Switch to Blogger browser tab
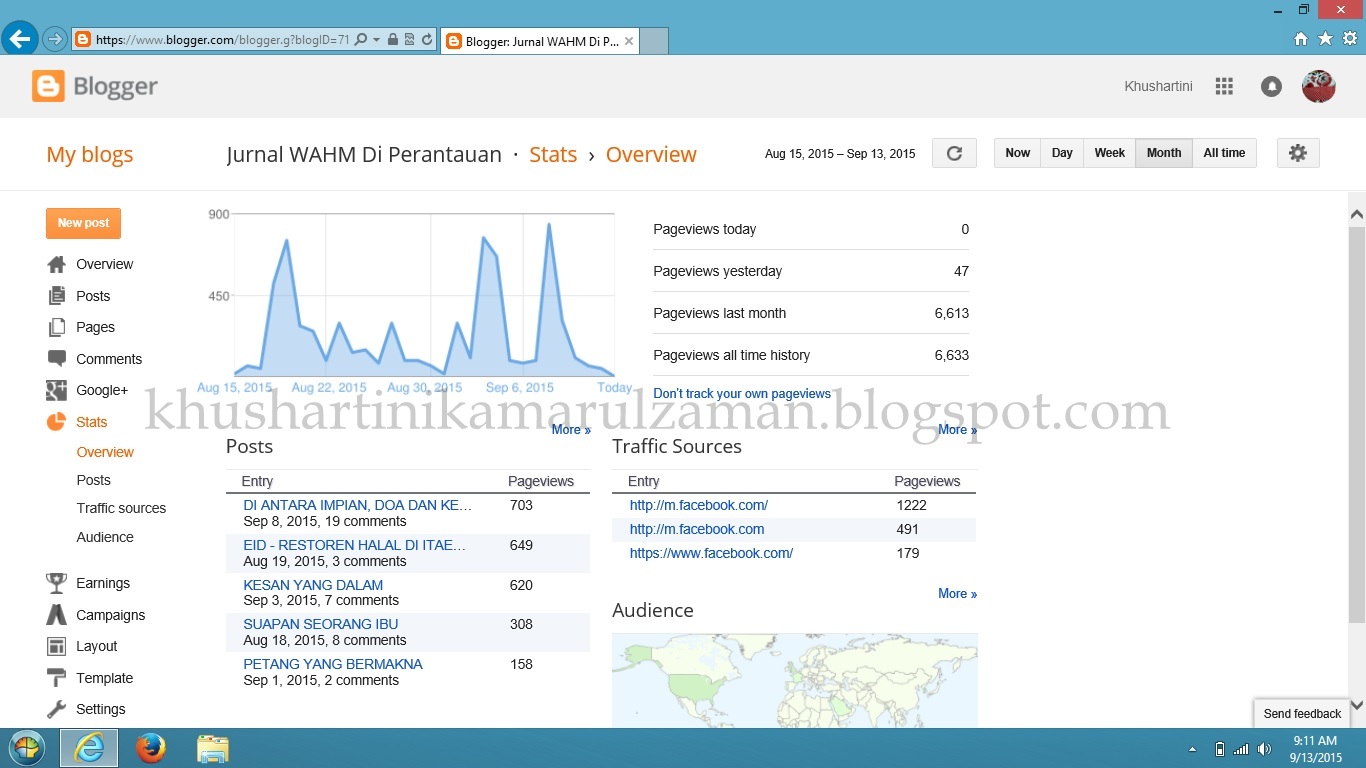 [539, 41]
